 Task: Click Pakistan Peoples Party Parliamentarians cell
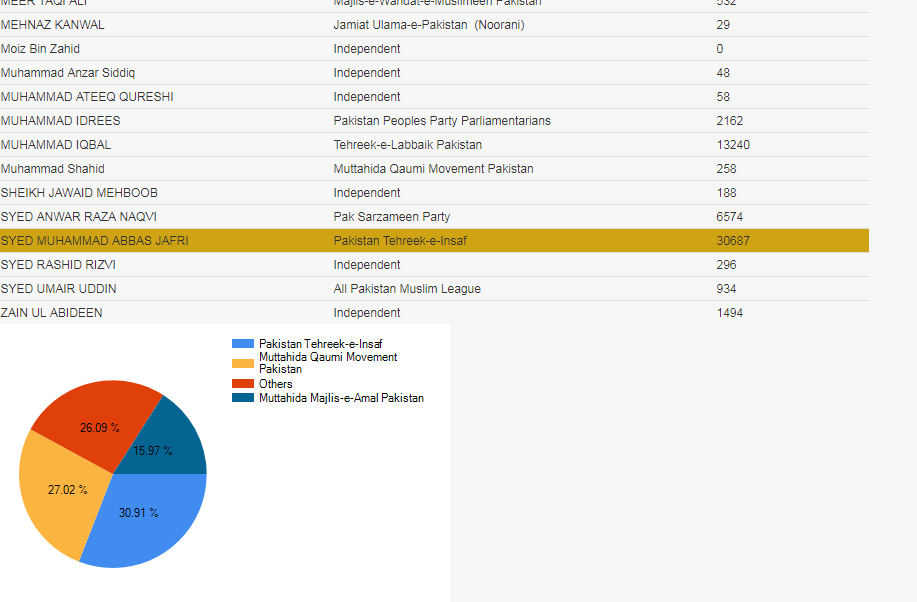click(x=442, y=121)
